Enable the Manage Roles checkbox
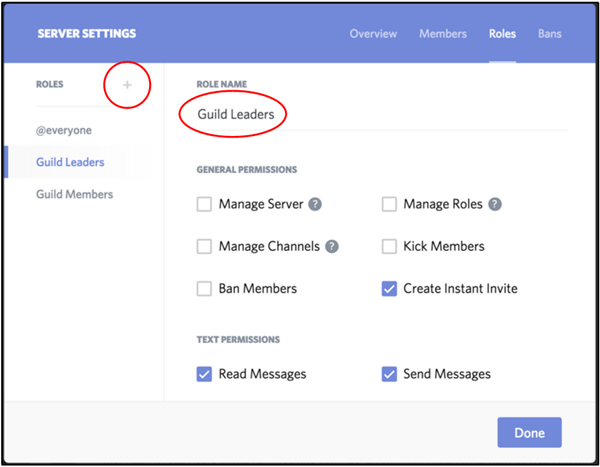This screenshot has width=600, height=467. click(x=389, y=204)
